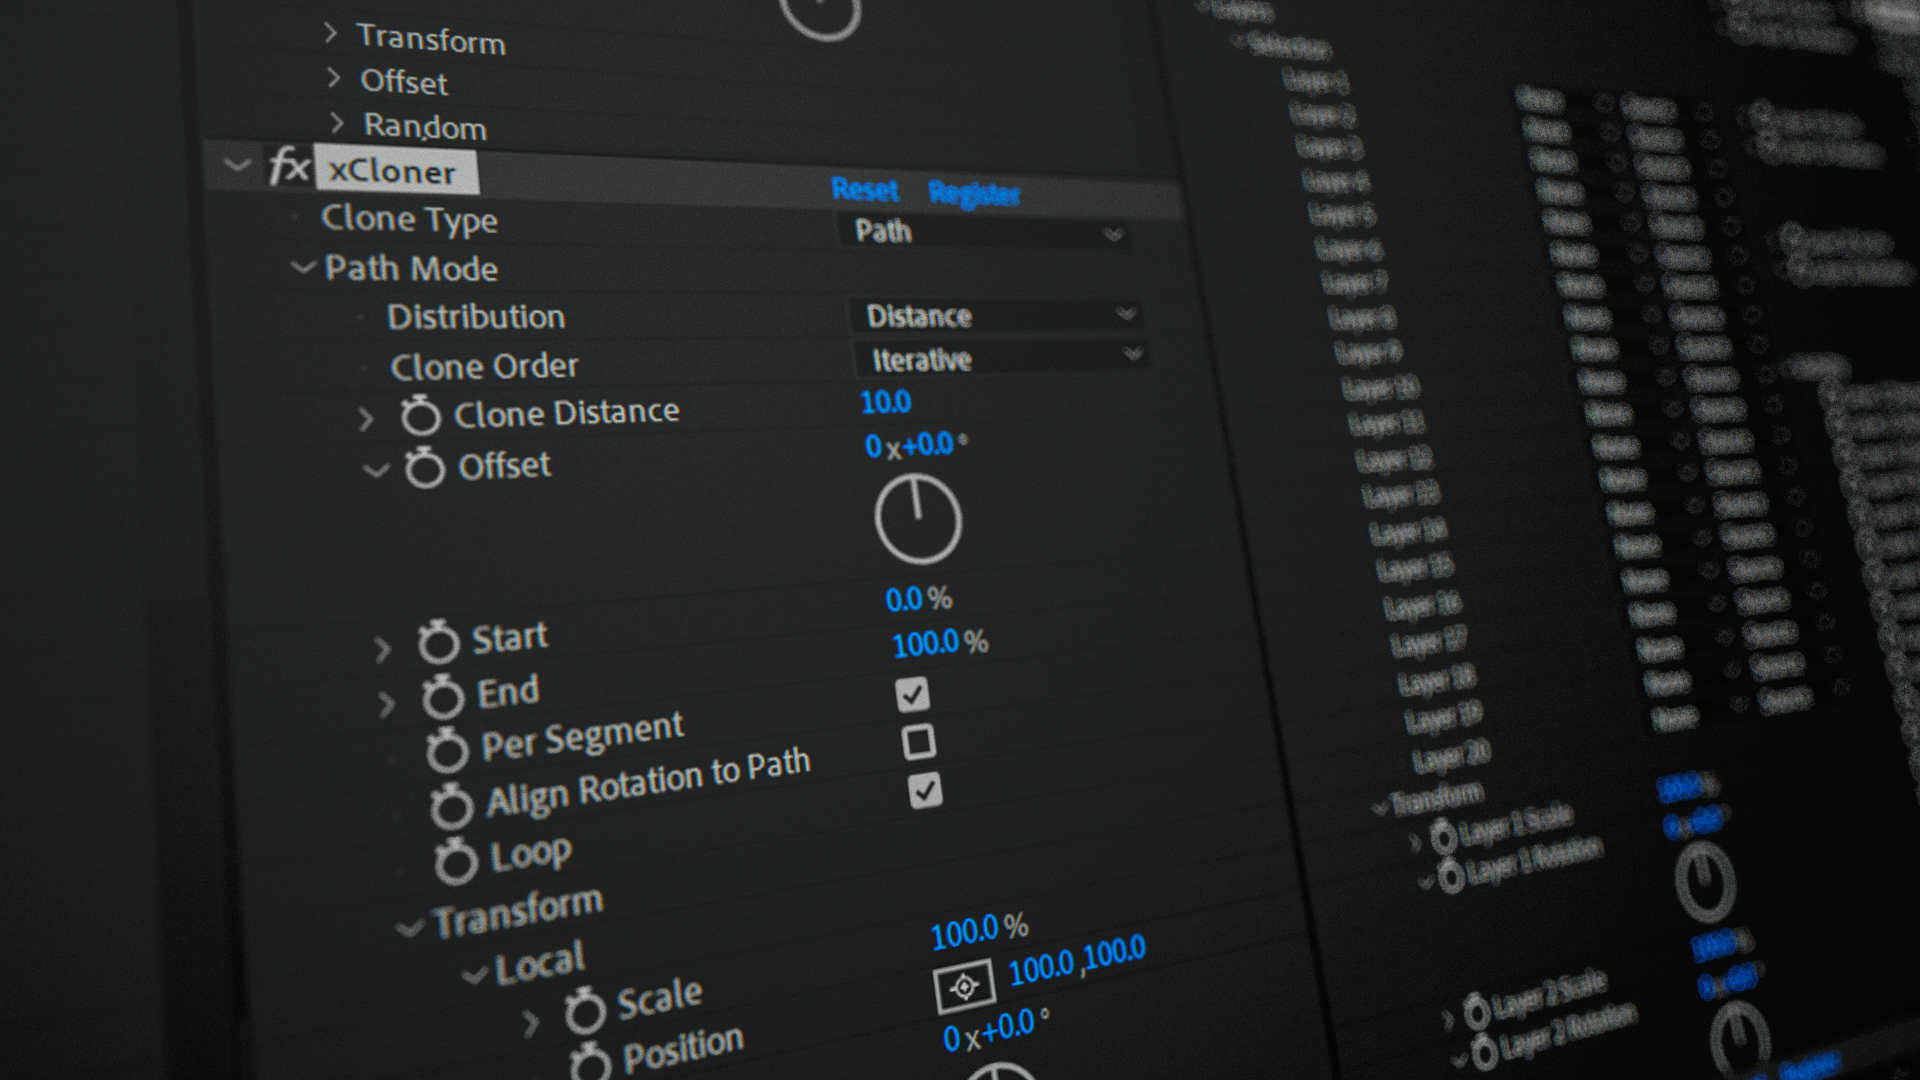The image size is (1920, 1080).
Task: Toggle the Offset stopwatch keyframe icon
Action: pyautogui.click(x=424, y=467)
